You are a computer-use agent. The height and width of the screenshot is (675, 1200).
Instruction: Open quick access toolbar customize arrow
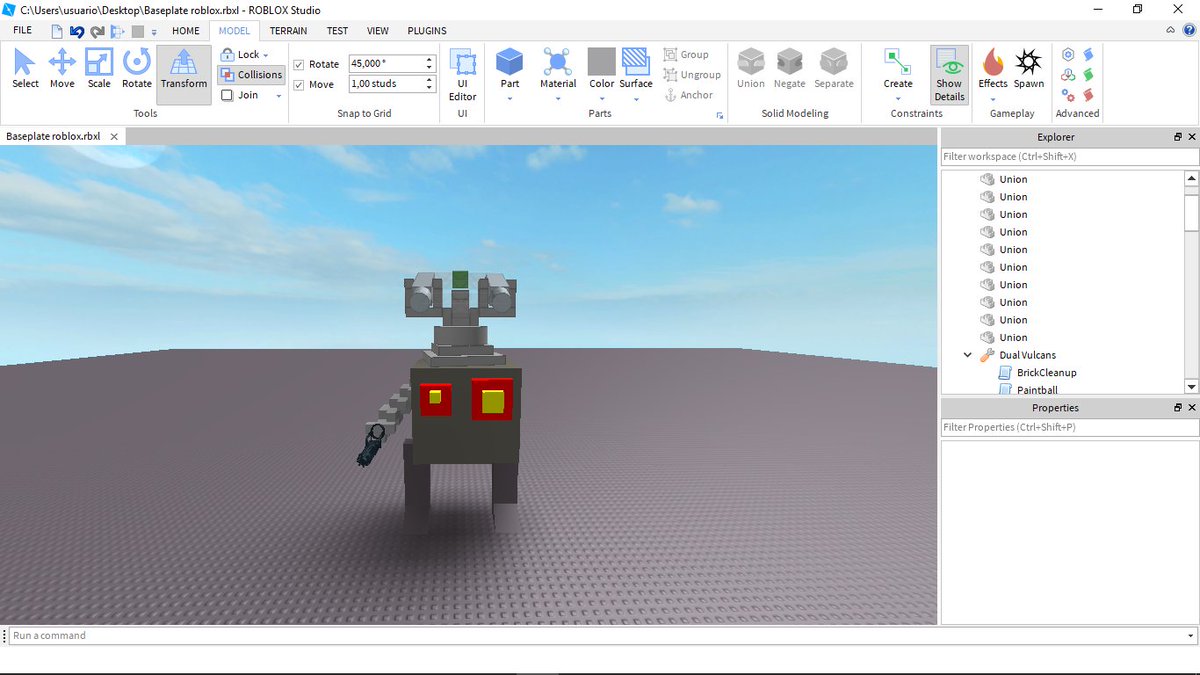(x=154, y=32)
